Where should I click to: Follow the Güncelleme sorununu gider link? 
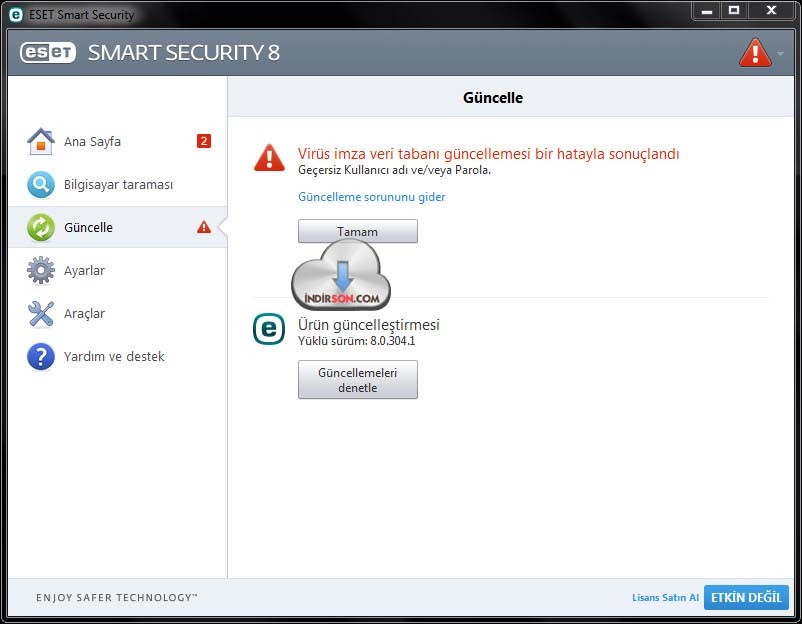point(371,197)
